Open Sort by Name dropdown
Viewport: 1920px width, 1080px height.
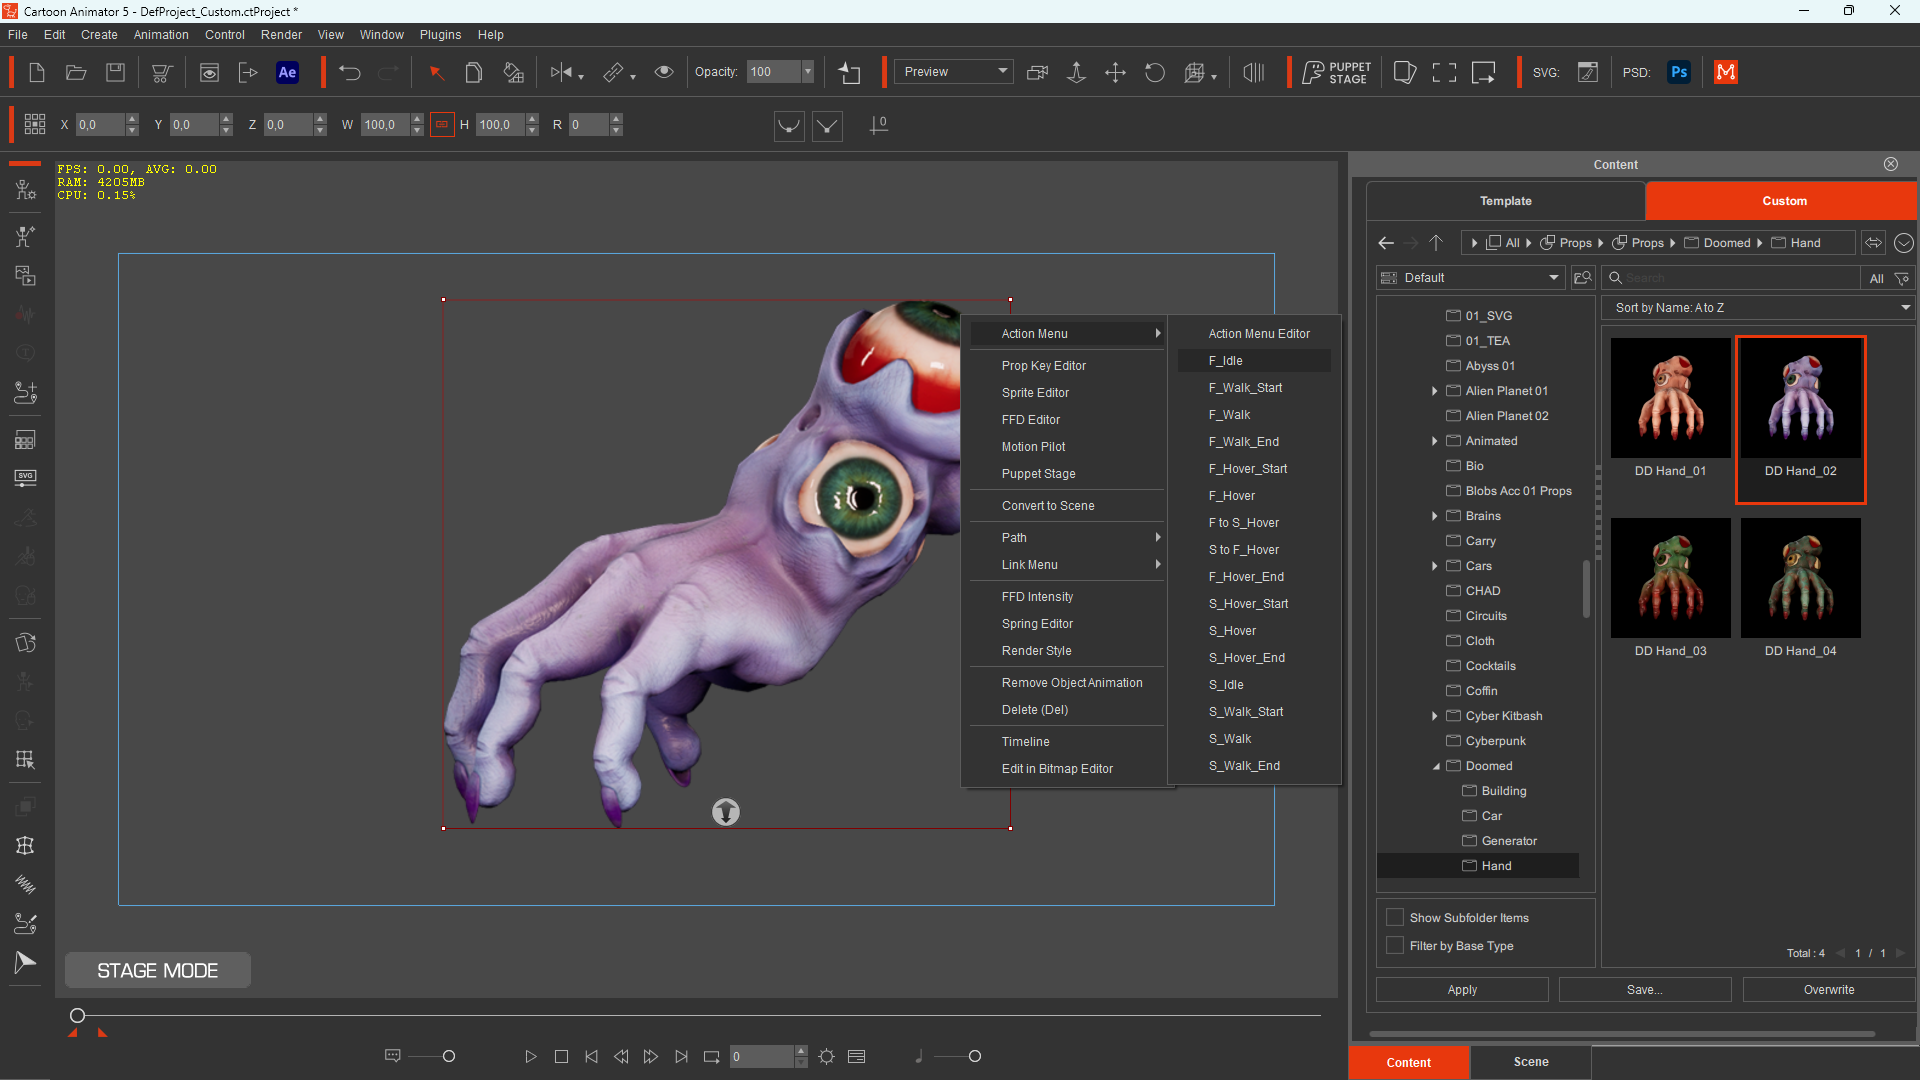1760,308
